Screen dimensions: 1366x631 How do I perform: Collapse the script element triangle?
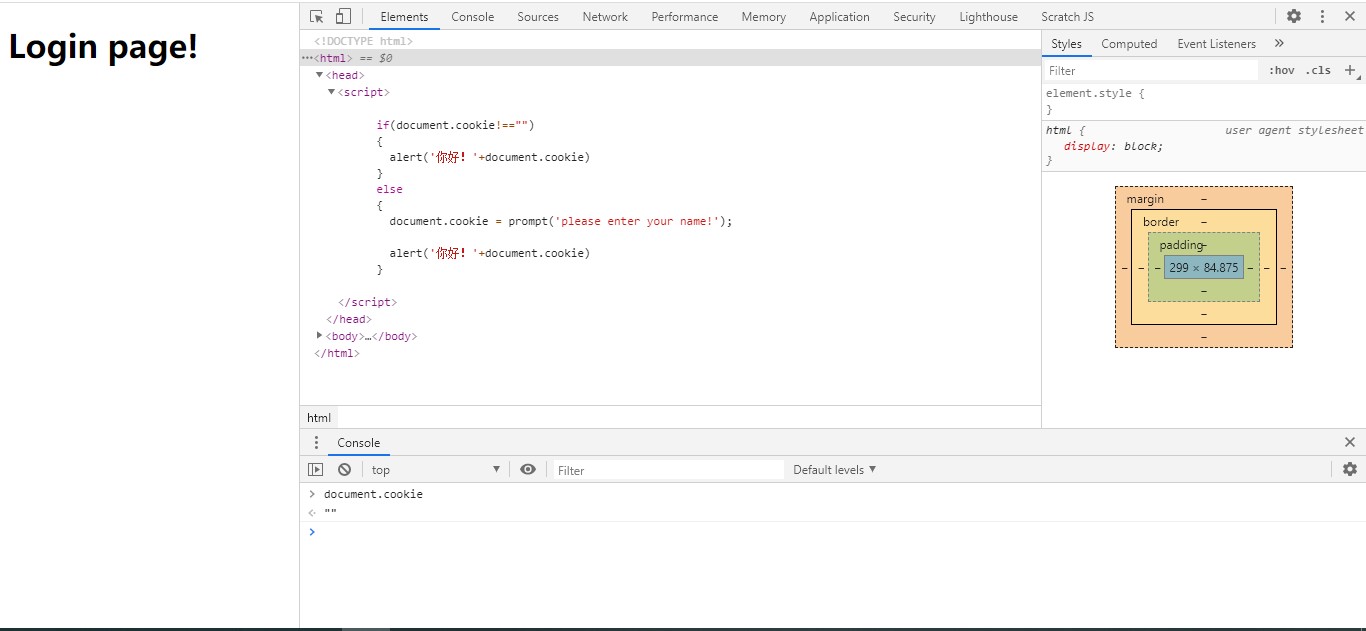(332, 92)
